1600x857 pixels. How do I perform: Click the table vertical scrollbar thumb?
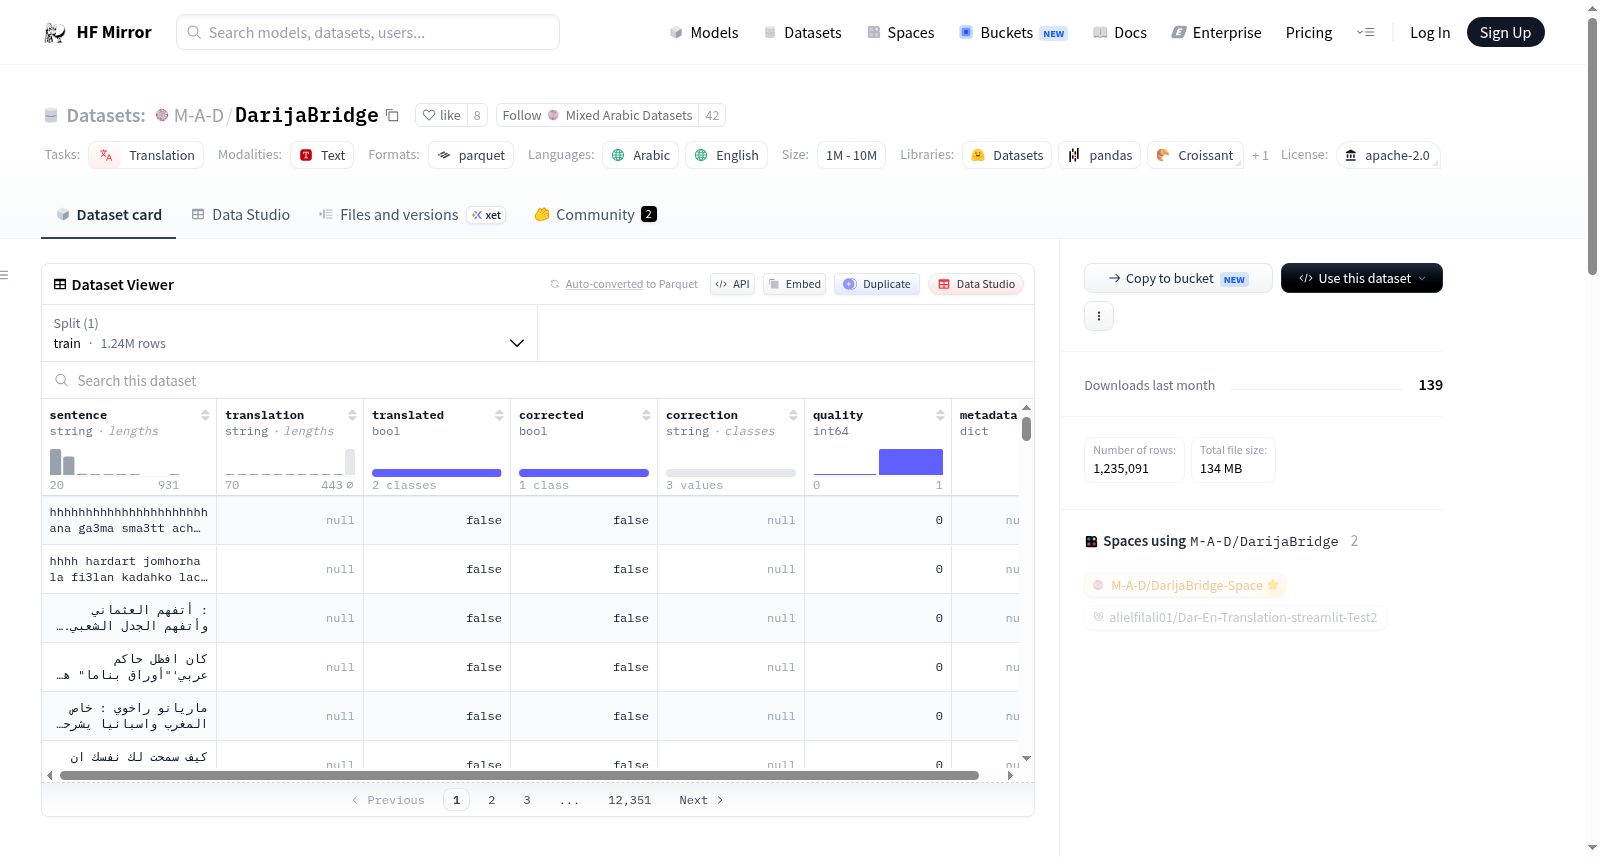(x=1026, y=429)
